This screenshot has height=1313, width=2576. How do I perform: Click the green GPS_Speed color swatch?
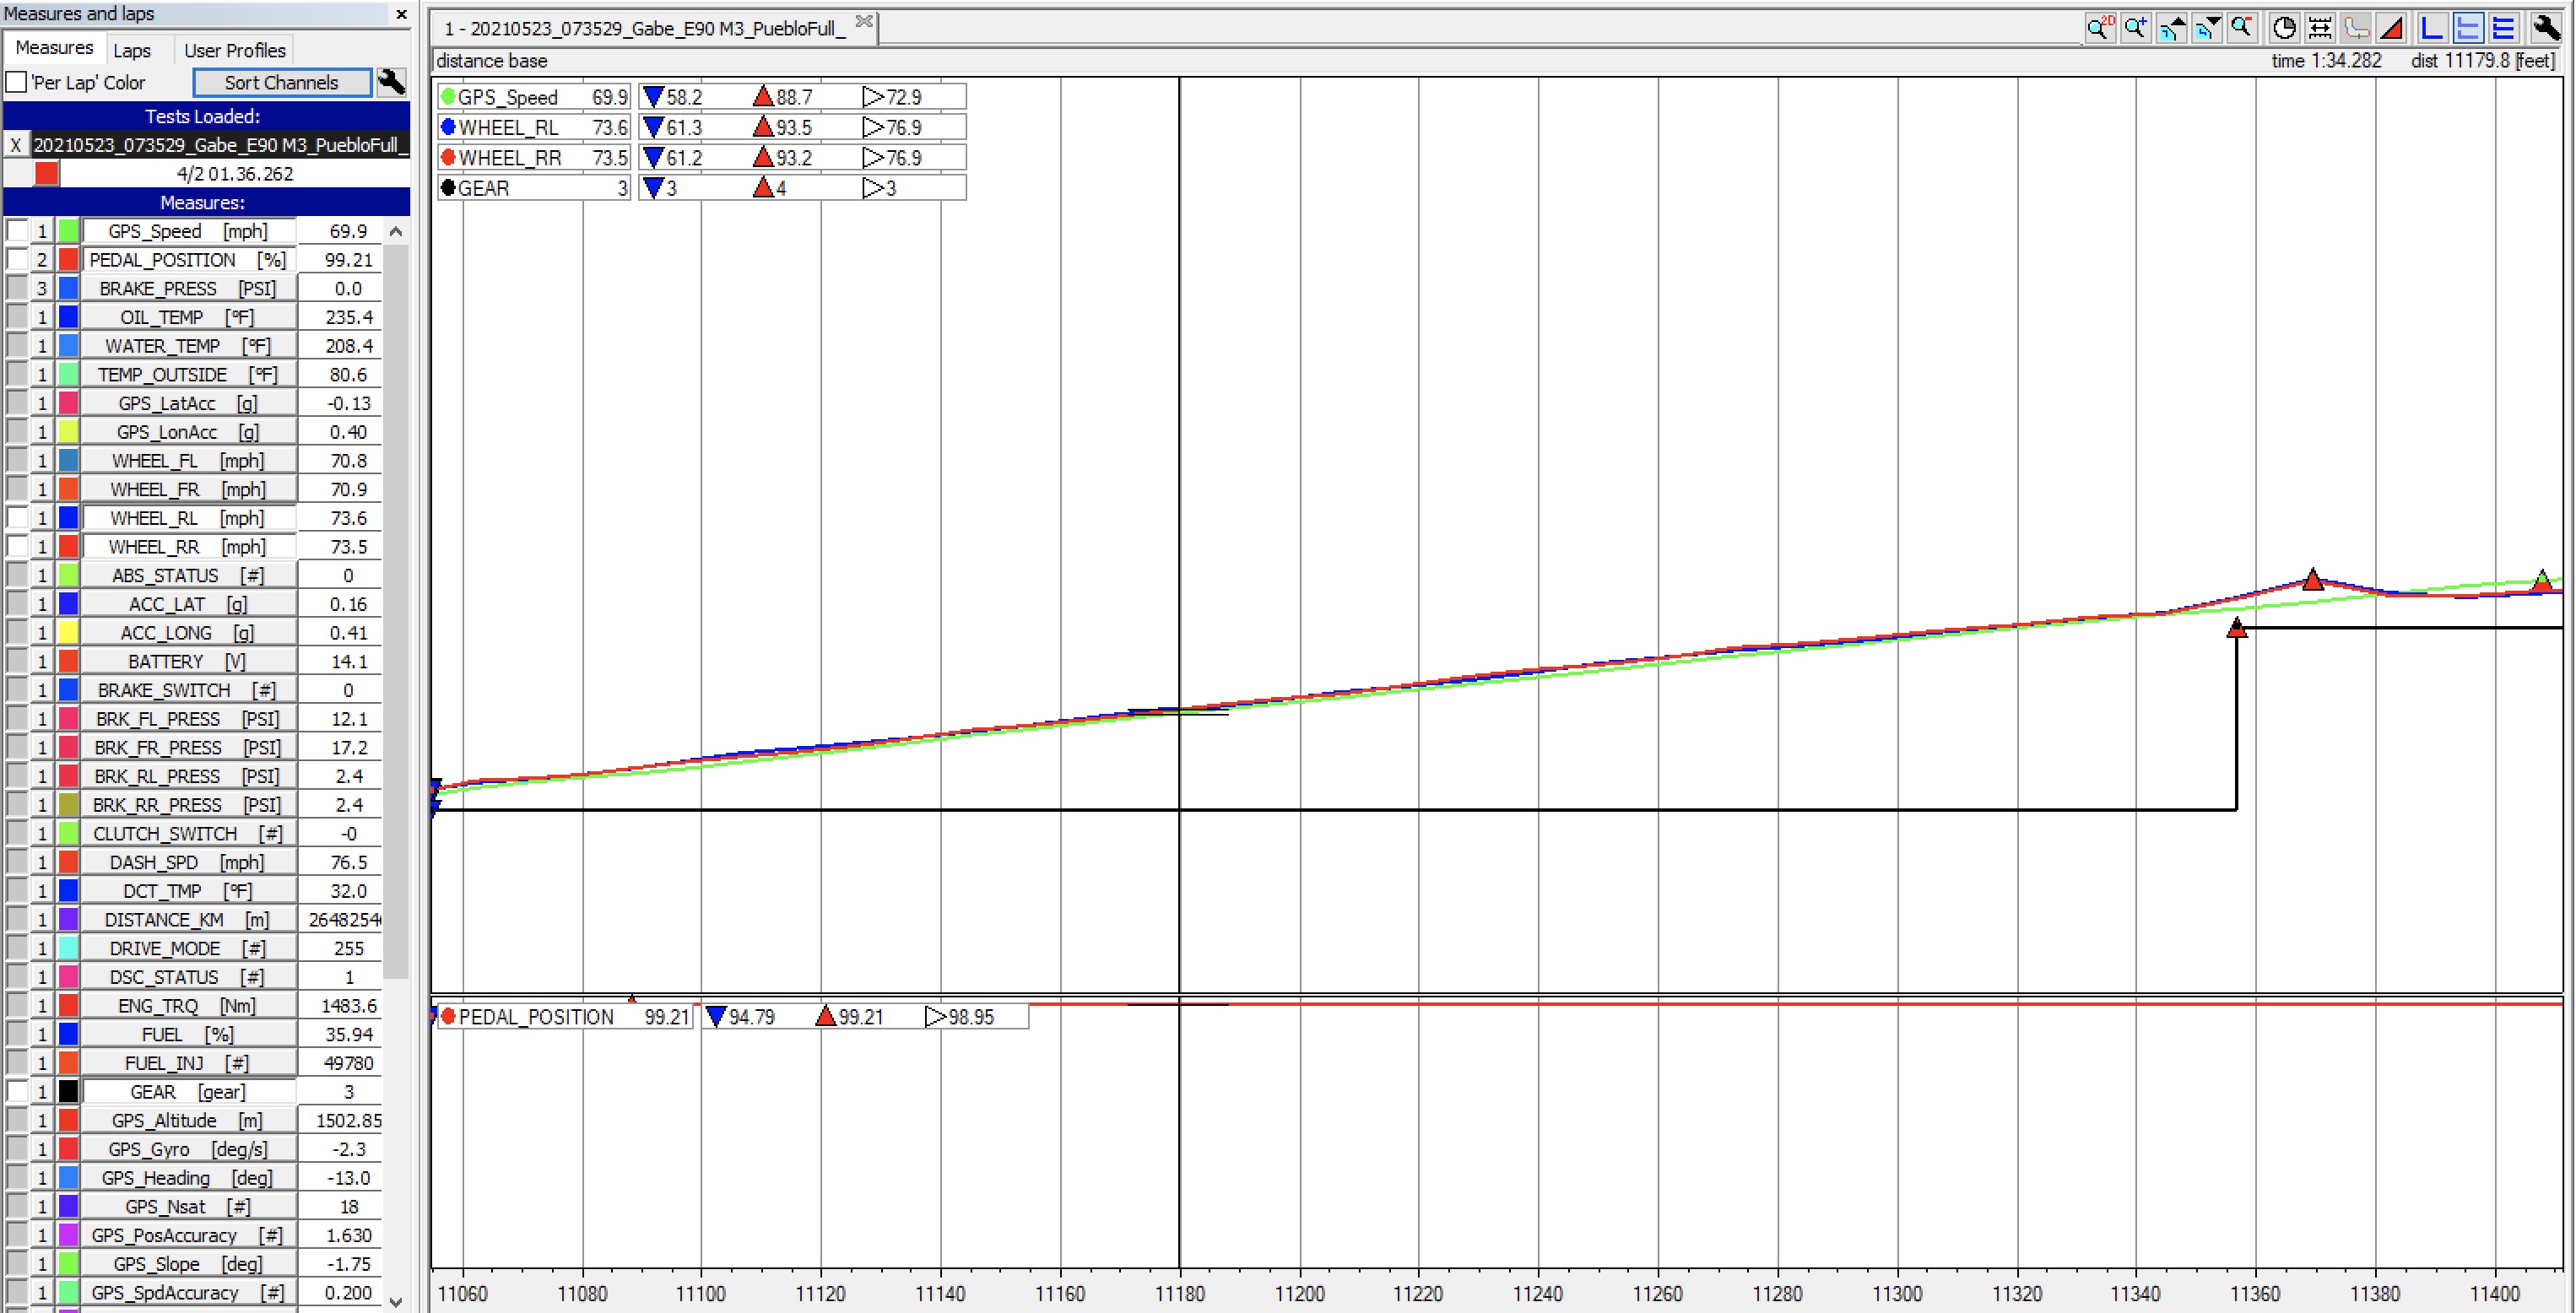[68, 231]
